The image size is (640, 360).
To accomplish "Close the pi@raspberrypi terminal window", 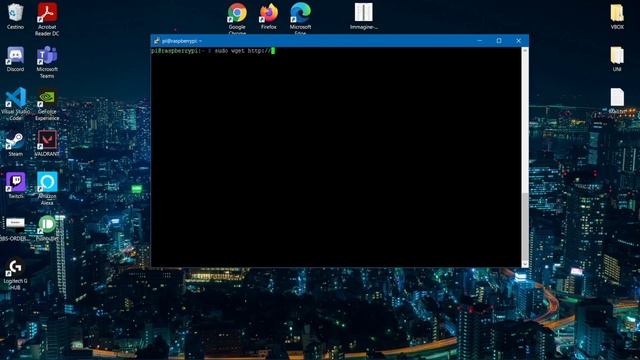I will tap(518, 41).
